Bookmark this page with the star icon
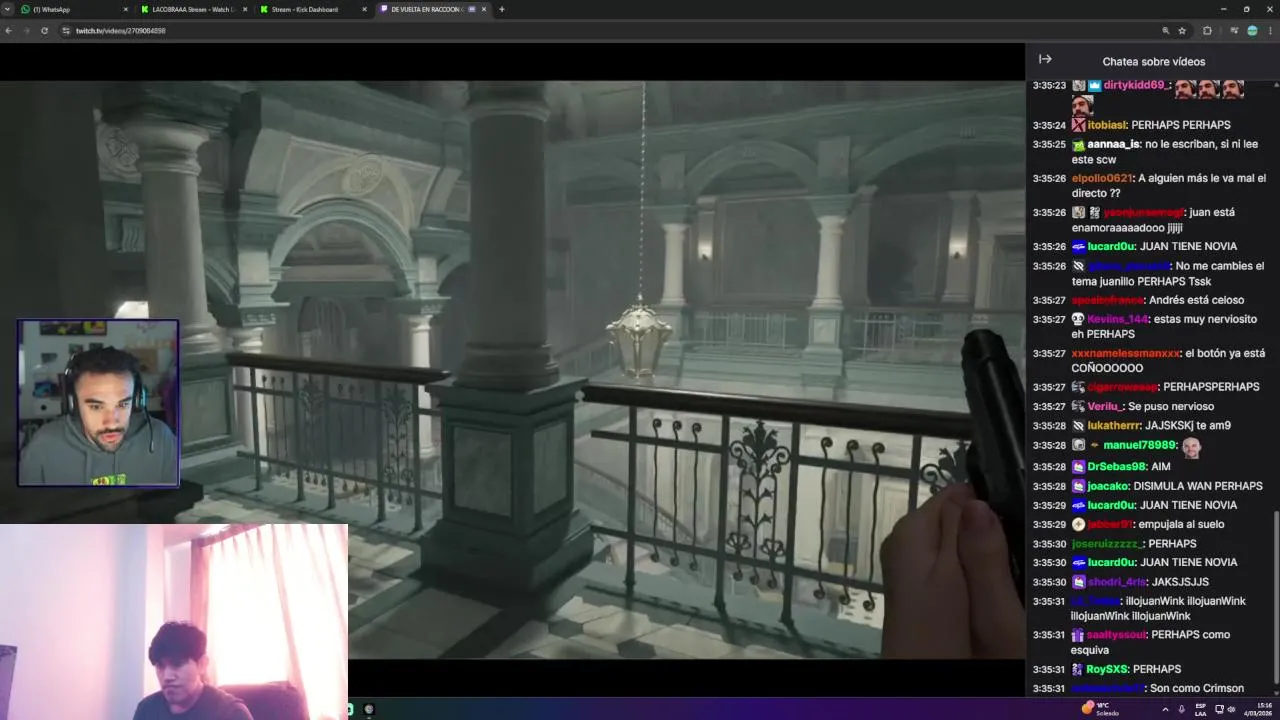The width and height of the screenshot is (1280, 720). coord(1182,30)
